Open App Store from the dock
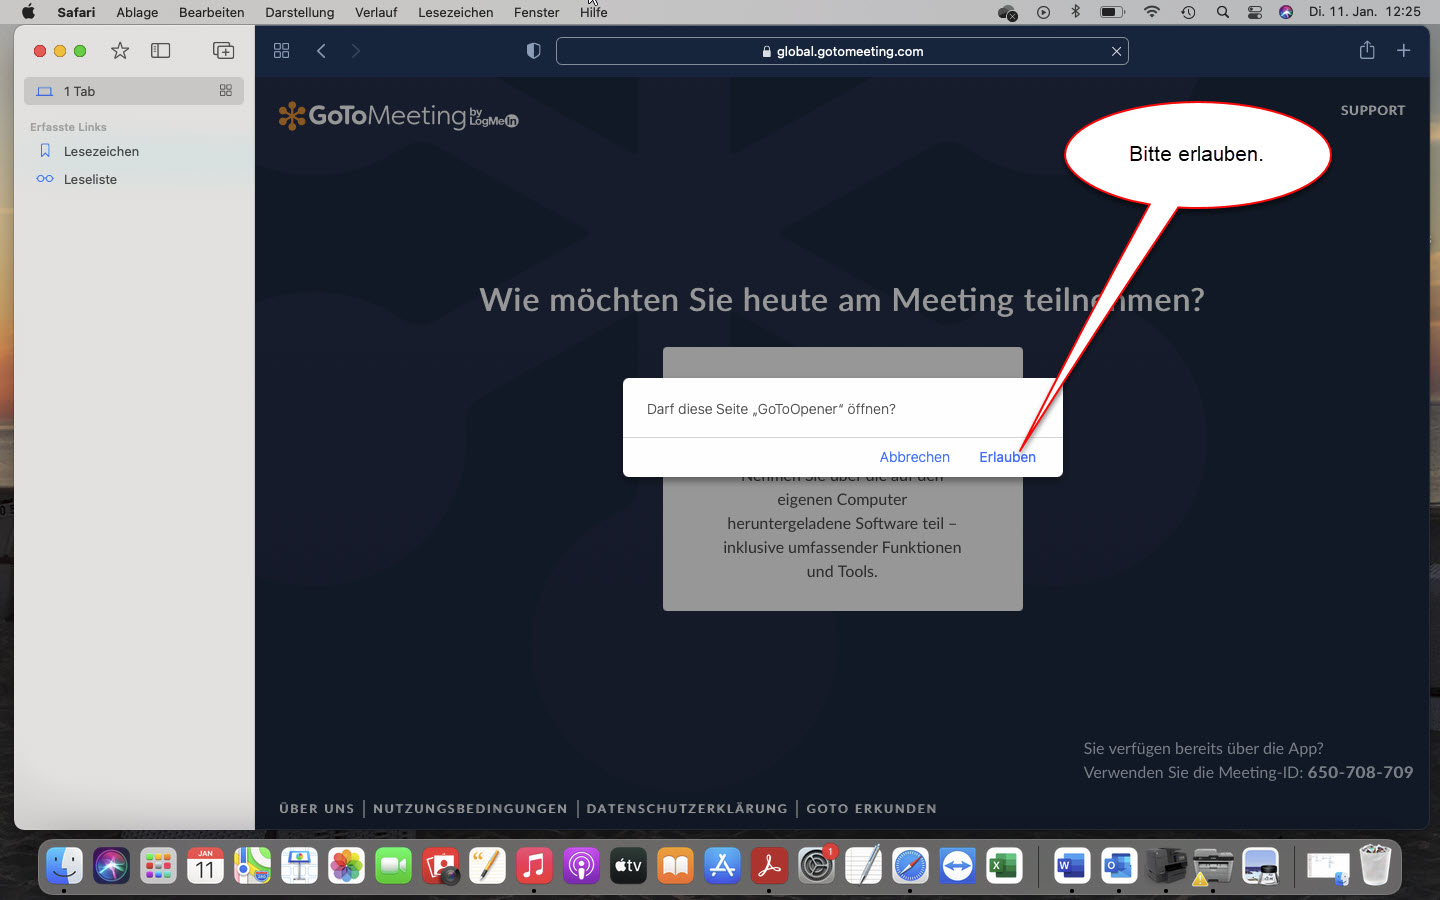 (722, 865)
